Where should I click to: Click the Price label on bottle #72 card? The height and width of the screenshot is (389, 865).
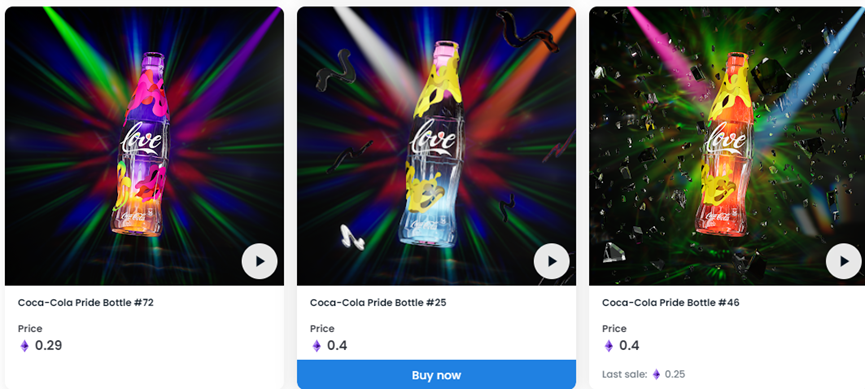tap(30, 328)
